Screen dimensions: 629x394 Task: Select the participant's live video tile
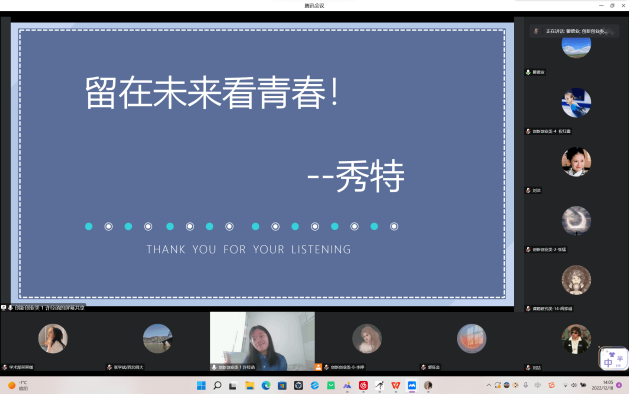[262, 341]
